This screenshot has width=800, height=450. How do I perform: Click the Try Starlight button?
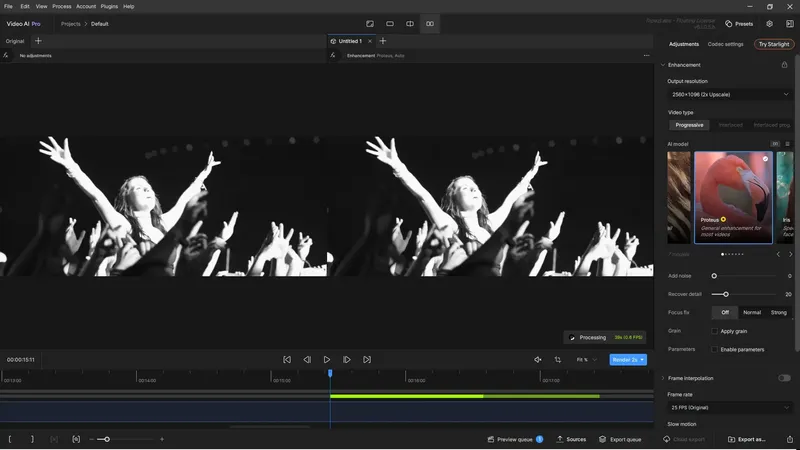click(x=774, y=44)
